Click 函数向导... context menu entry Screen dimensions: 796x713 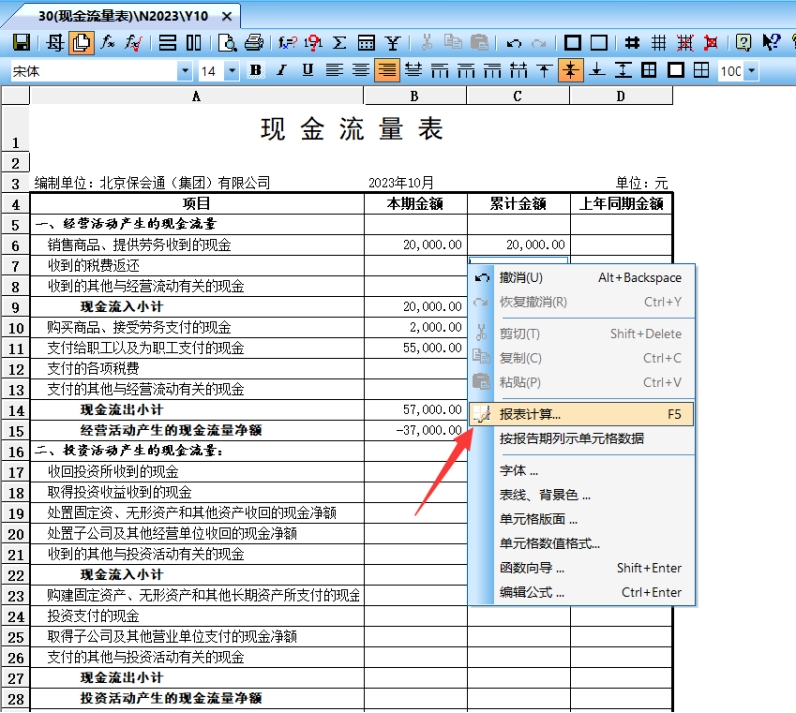(532, 568)
